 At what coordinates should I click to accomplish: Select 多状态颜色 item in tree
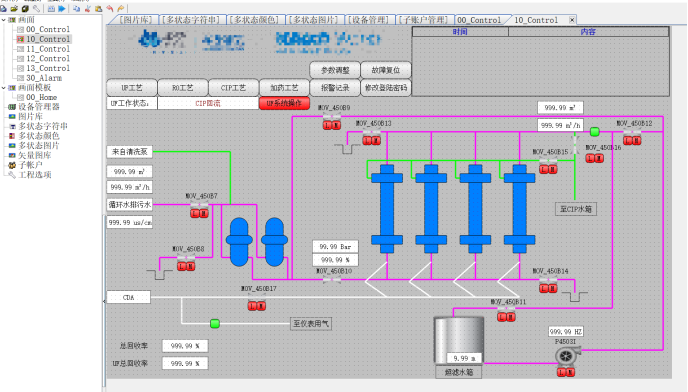point(39,136)
